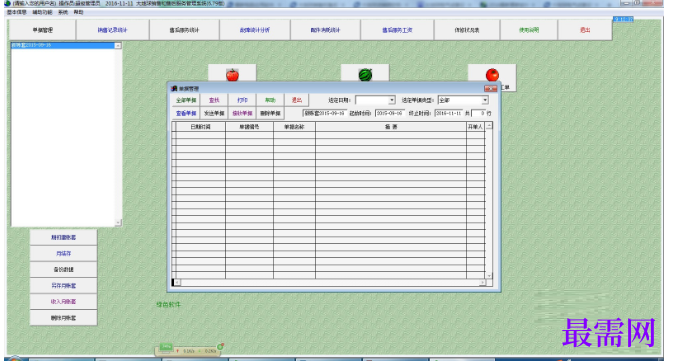Click the 开单人 column header
This screenshot has width=674, height=364.
click(x=475, y=127)
